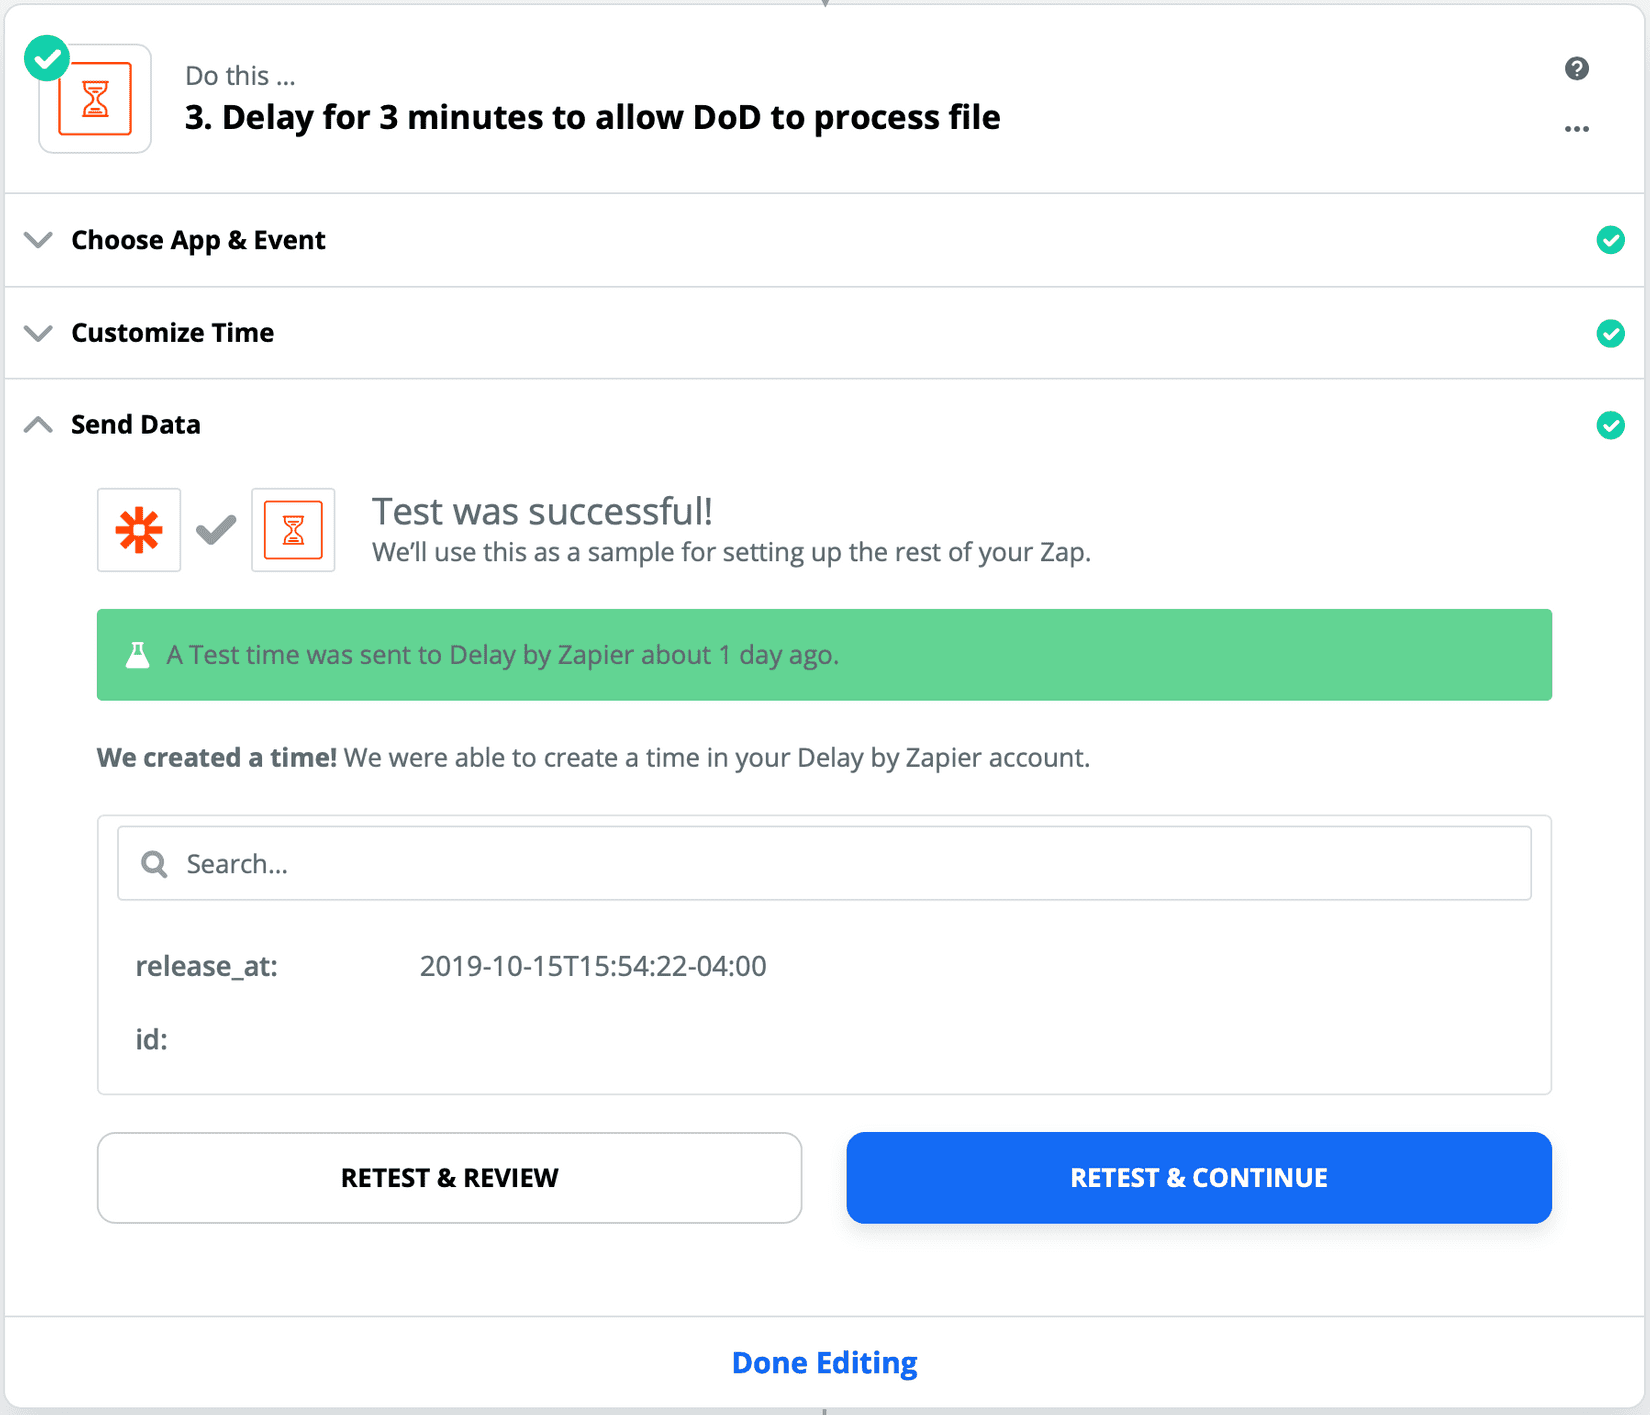
Task: Click the Retest & Review button
Action: click(x=449, y=1177)
